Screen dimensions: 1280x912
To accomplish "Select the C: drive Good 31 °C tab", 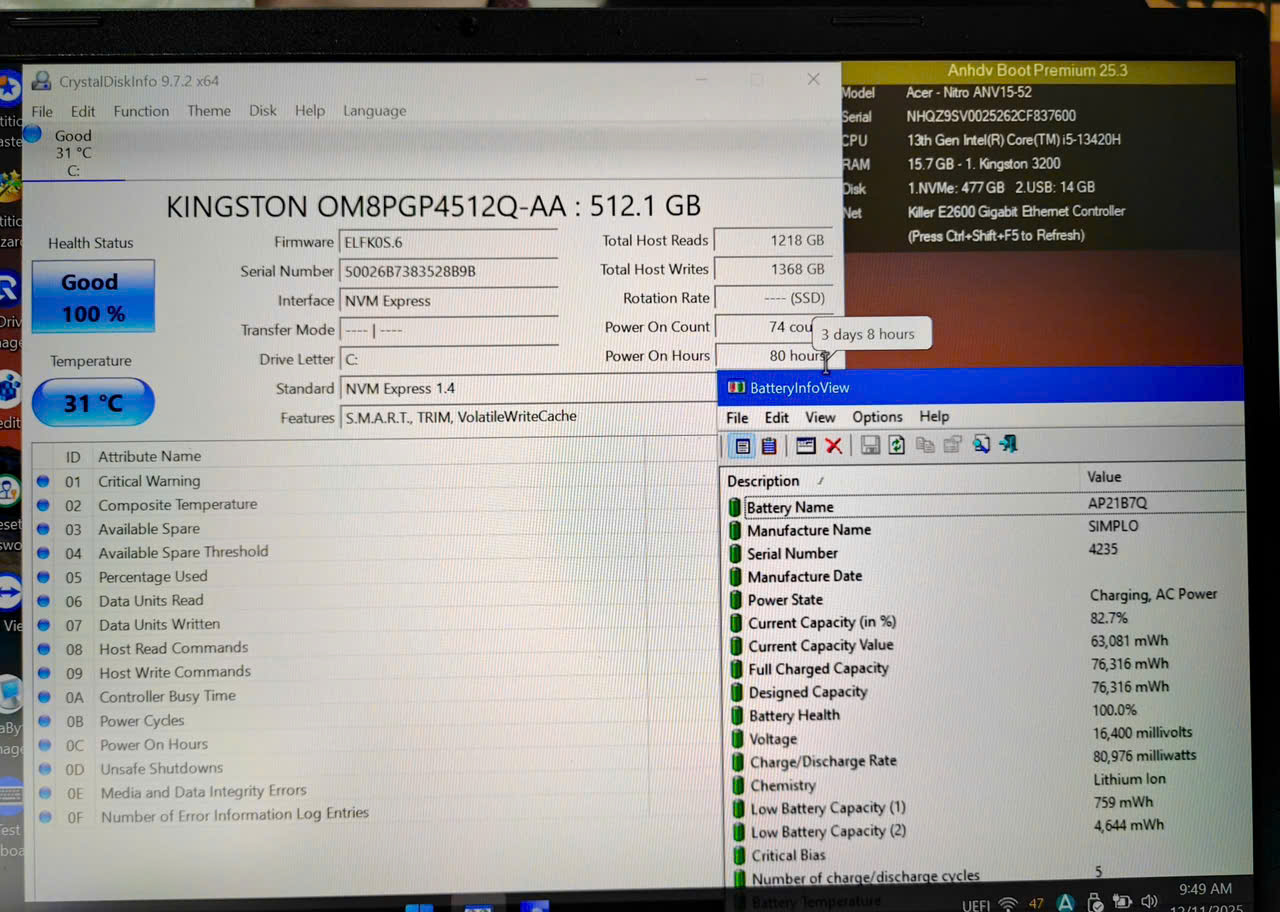I will coord(72,153).
